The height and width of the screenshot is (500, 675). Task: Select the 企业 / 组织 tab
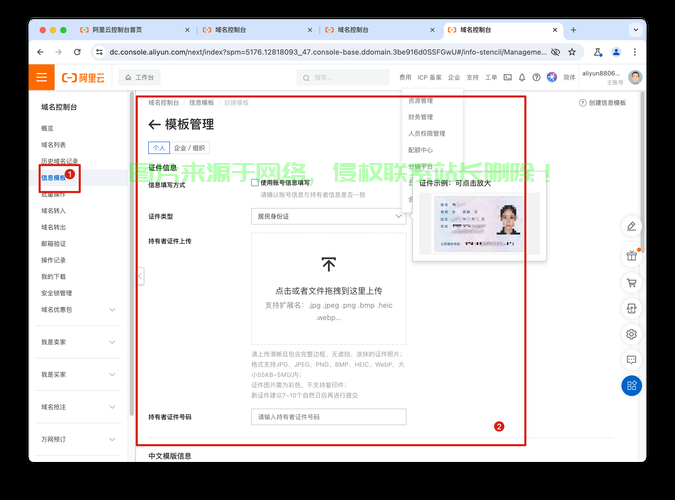[x=189, y=148]
